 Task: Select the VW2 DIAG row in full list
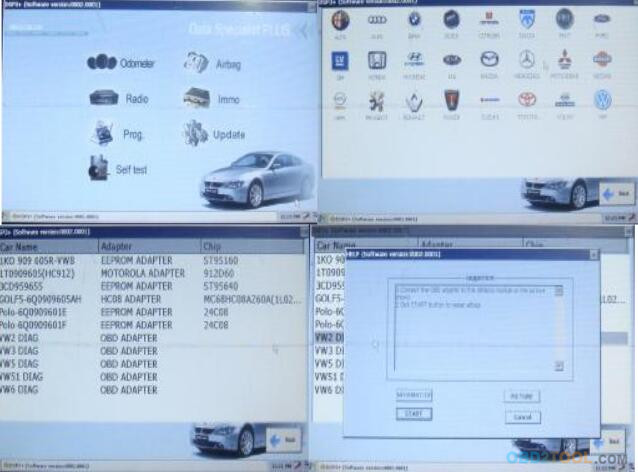click(x=152, y=338)
